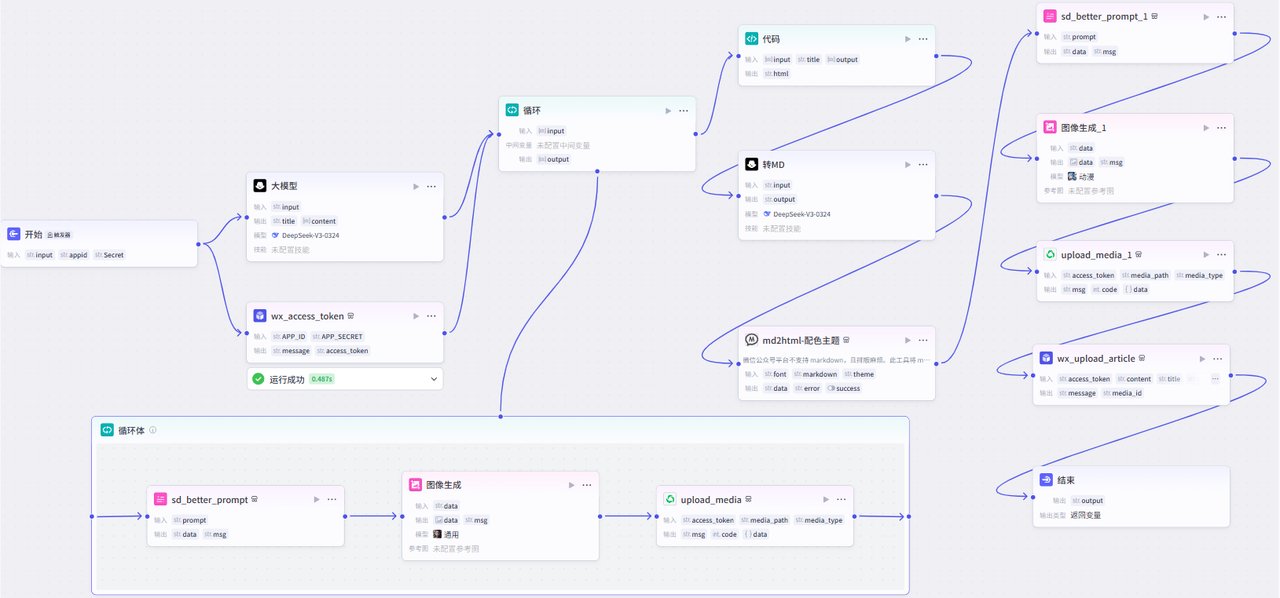Run the wx_upload_article node

pyautogui.click(x=1203, y=358)
